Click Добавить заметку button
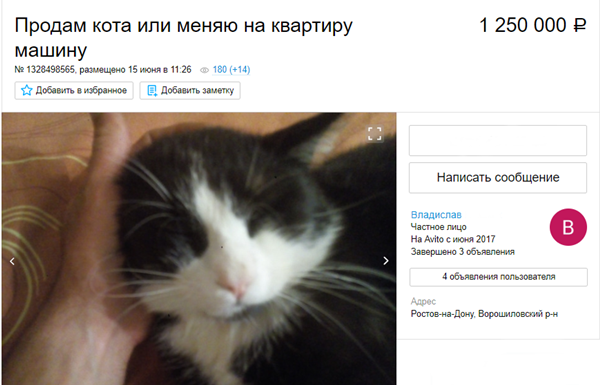600x385 pixels. [190, 91]
